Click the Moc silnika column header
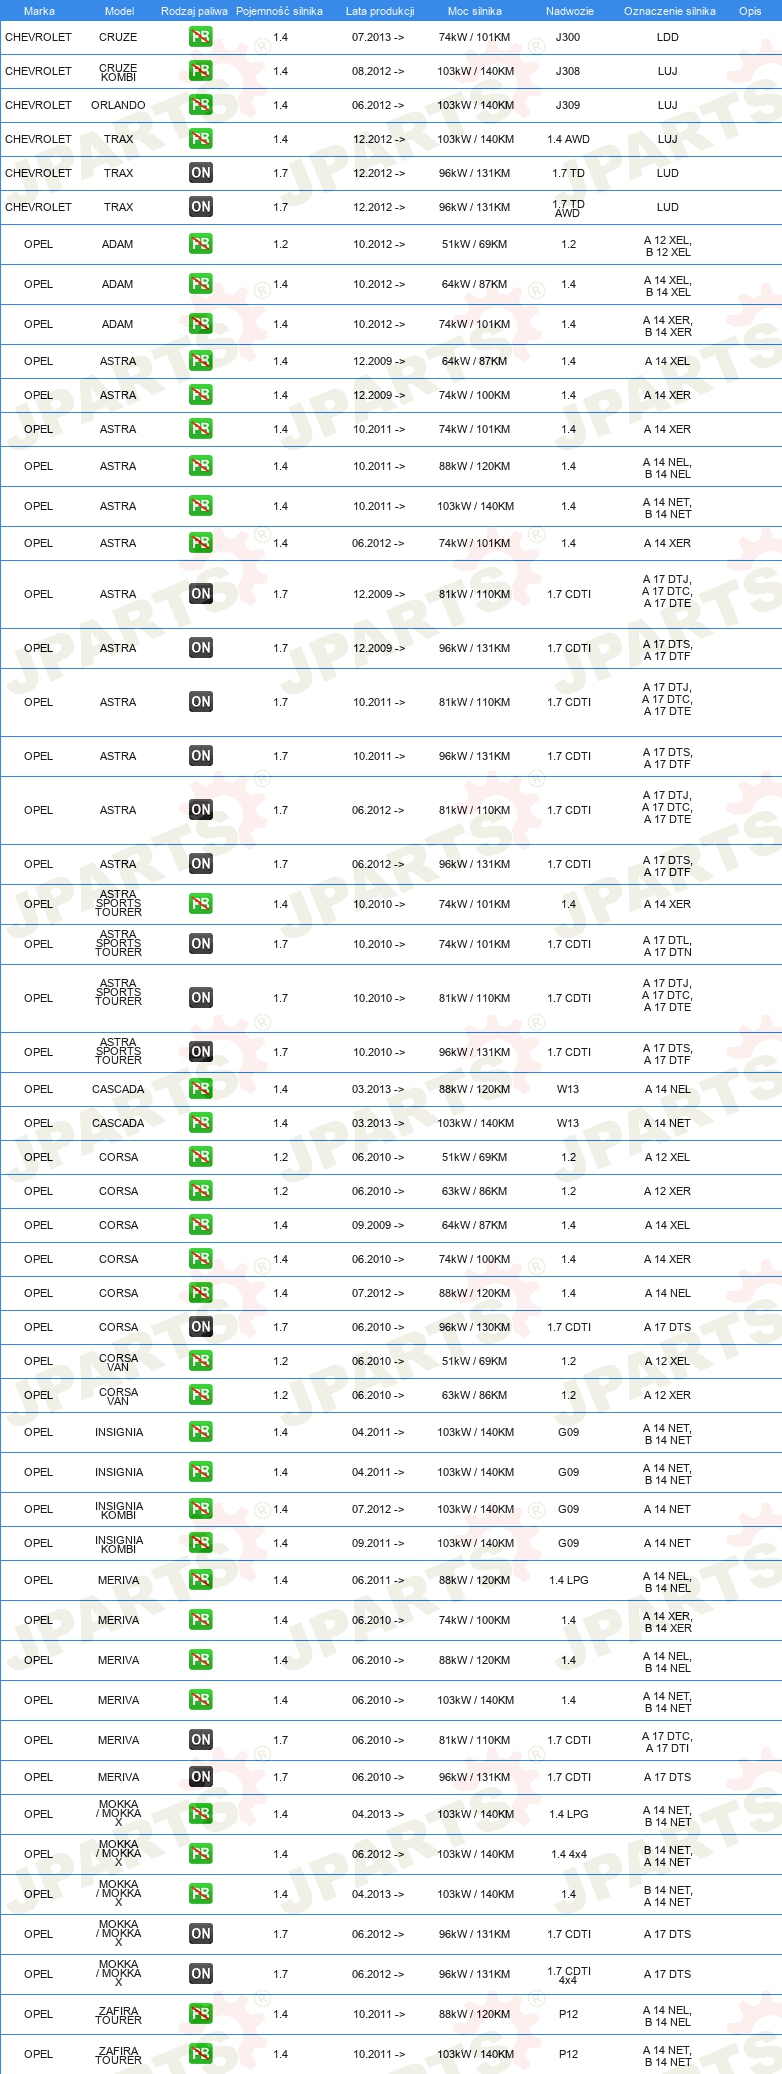 475,11
